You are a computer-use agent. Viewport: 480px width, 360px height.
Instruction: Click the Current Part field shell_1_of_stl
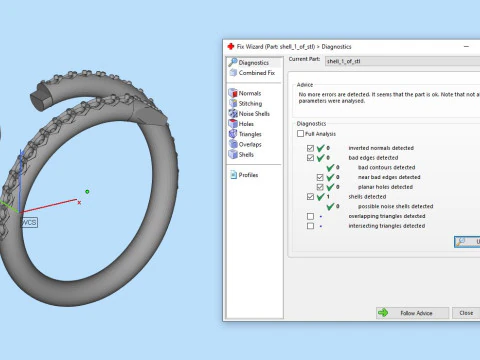(x=403, y=61)
